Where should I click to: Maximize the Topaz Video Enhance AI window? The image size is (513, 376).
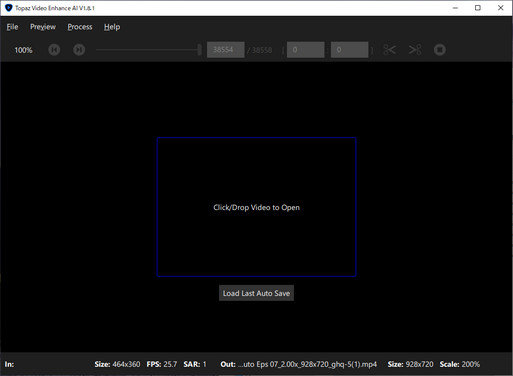478,8
